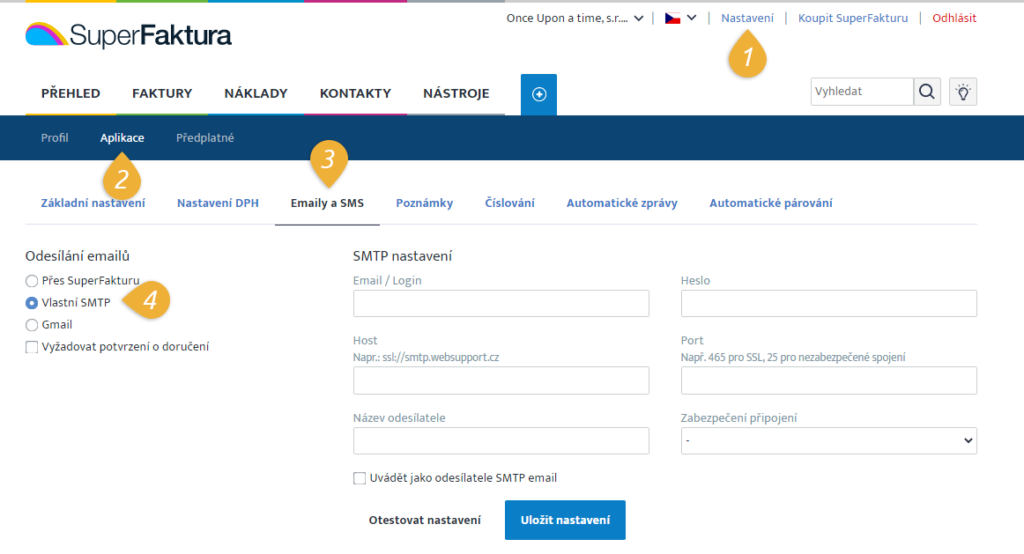
Task: Click the SuperFaktura logo
Action: [x=128, y=35]
